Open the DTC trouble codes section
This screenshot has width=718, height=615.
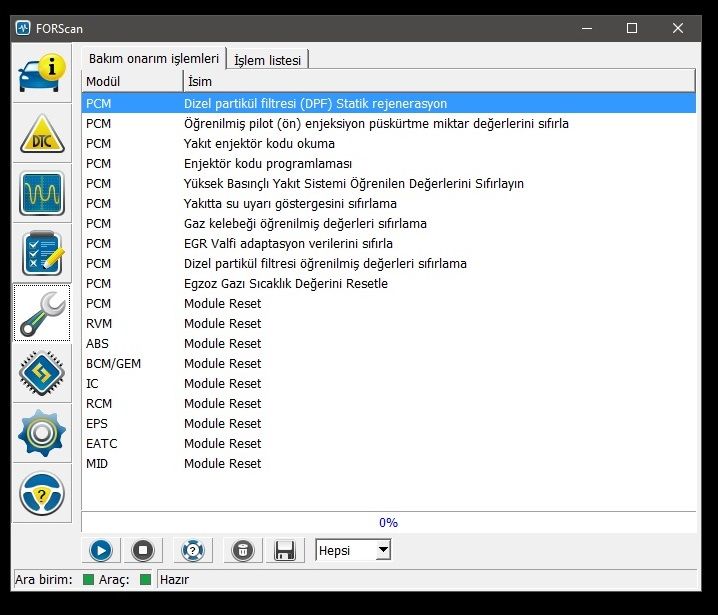(x=42, y=133)
